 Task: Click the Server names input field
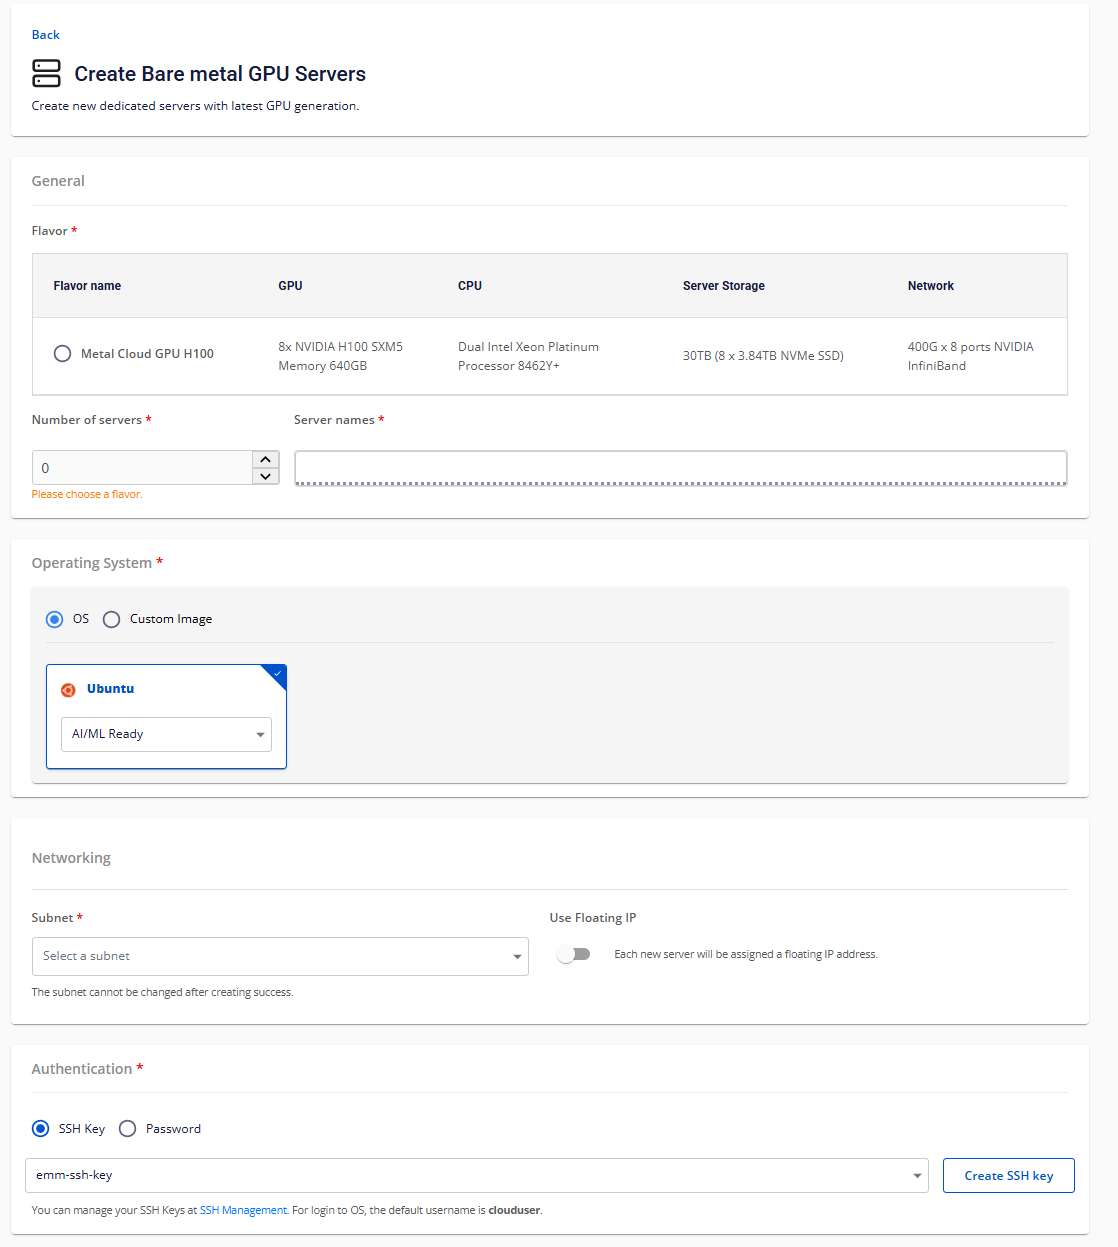tap(680, 467)
